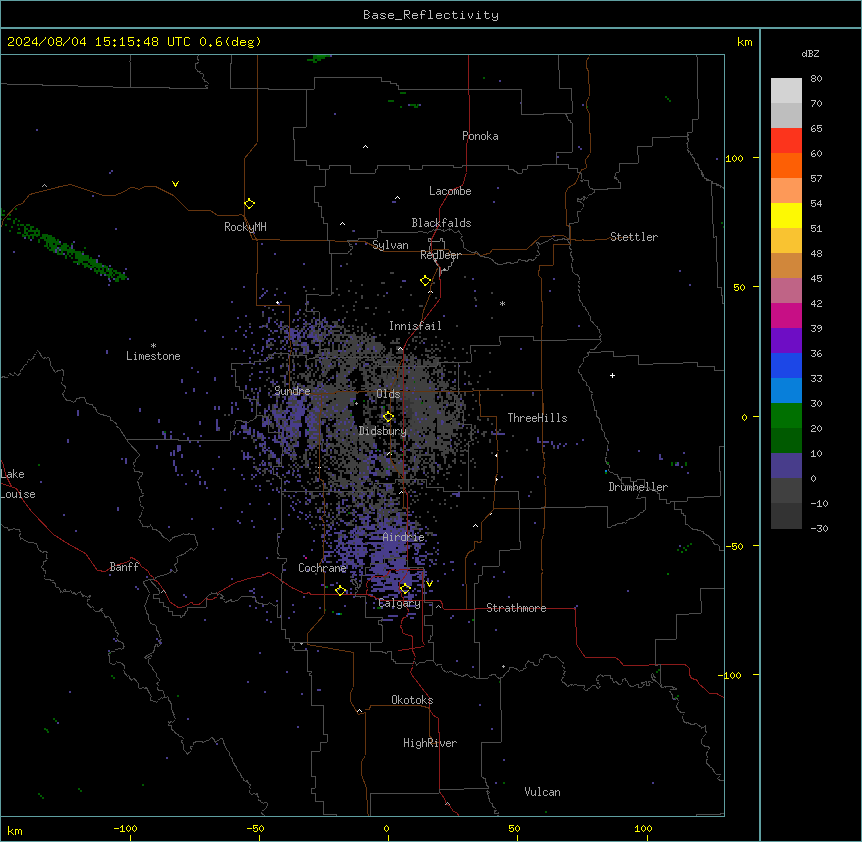Click the yellow diamond marker above RockyMH
The image size is (862, 842).
tap(249, 204)
